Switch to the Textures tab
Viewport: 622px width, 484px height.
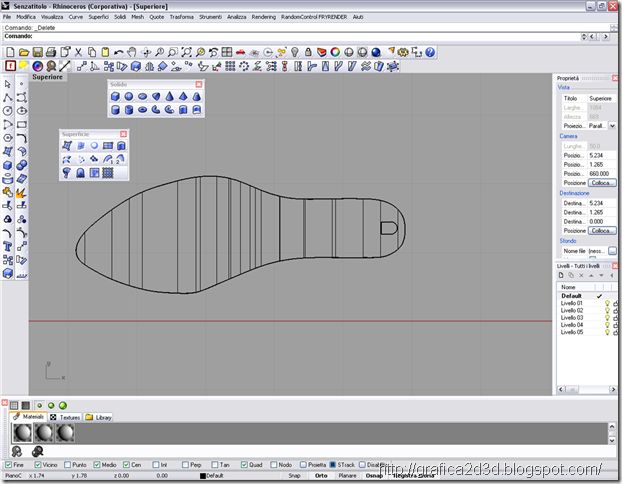pyautogui.click(x=65, y=417)
